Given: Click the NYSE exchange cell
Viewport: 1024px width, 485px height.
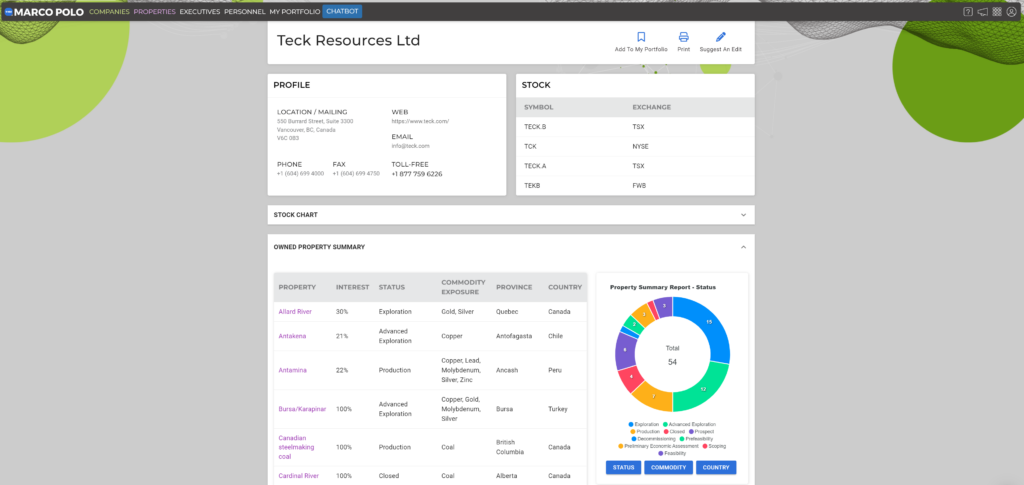Looking at the screenshot, I should click(640, 147).
